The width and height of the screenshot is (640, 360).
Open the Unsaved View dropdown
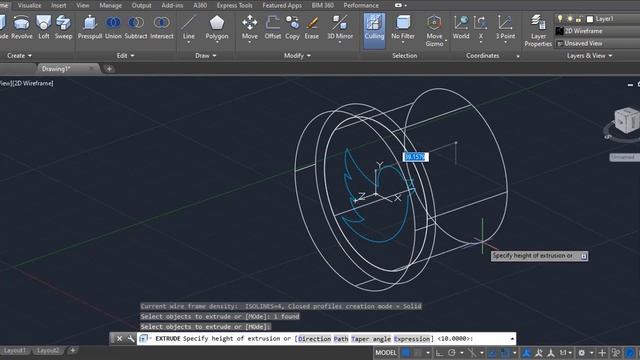coord(597,43)
